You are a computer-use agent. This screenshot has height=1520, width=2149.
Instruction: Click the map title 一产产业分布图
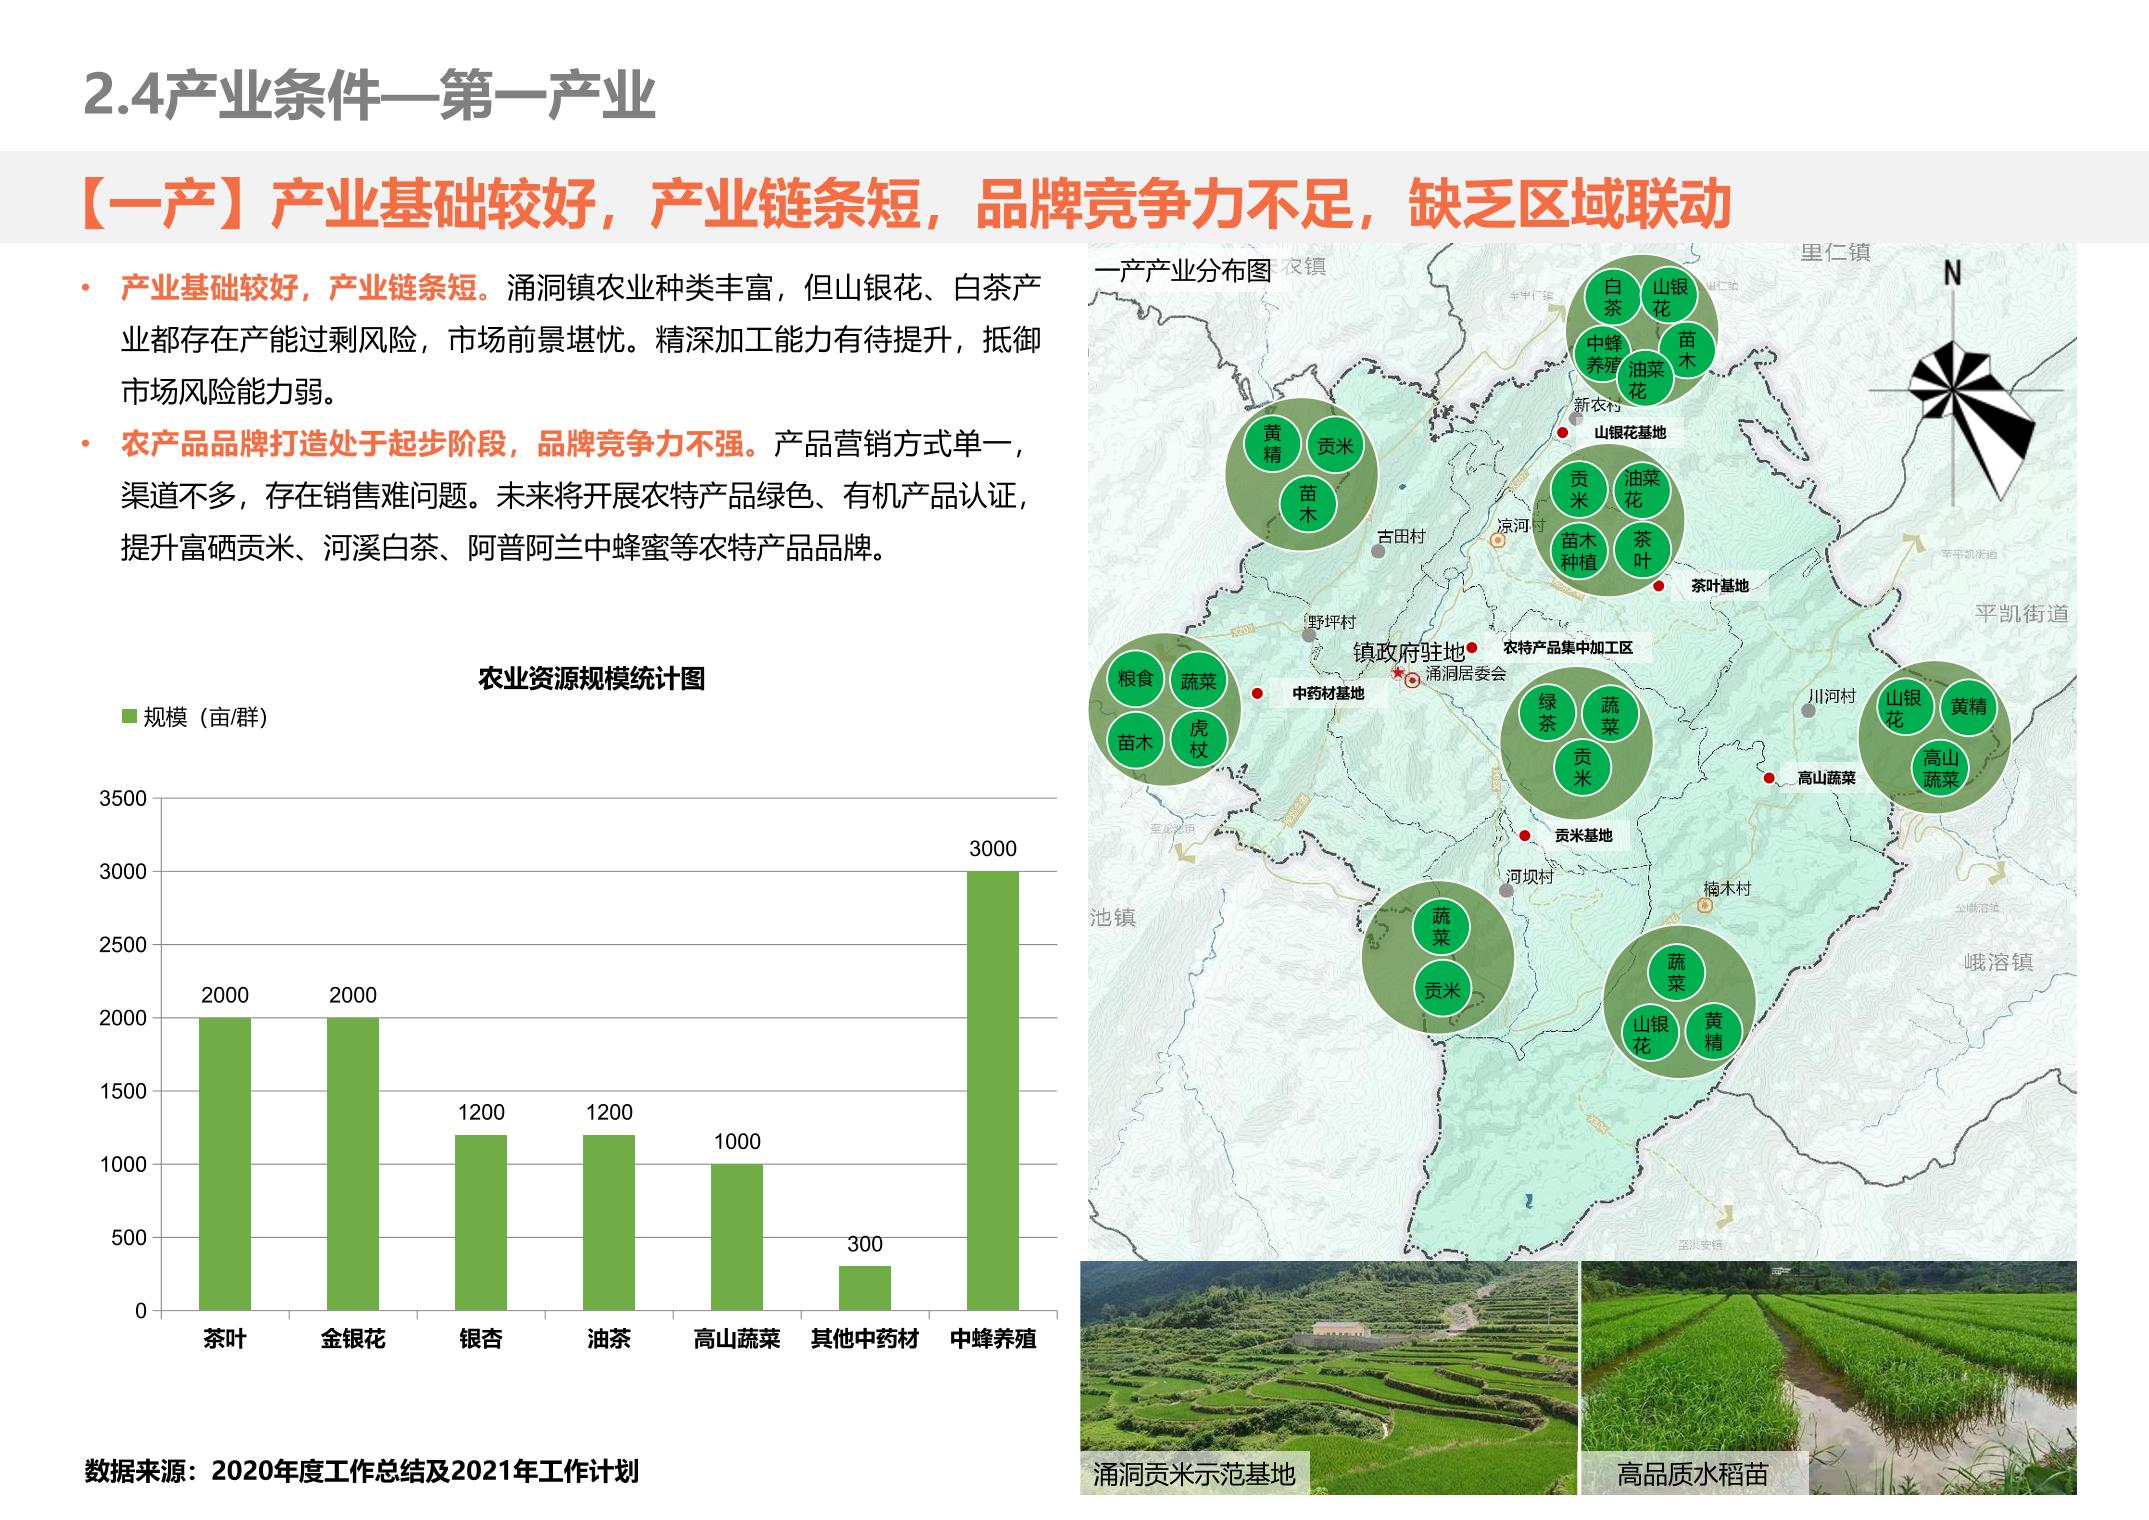tap(1183, 270)
